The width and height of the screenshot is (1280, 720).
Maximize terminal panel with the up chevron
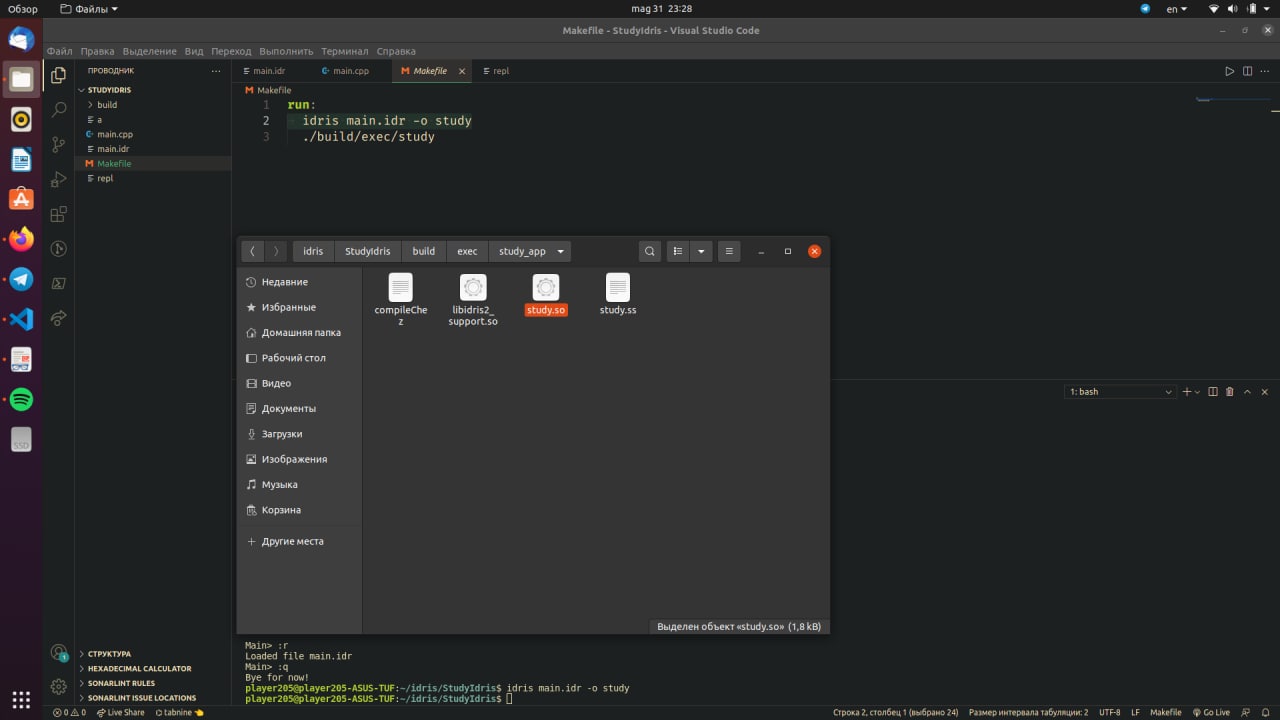(x=1248, y=392)
